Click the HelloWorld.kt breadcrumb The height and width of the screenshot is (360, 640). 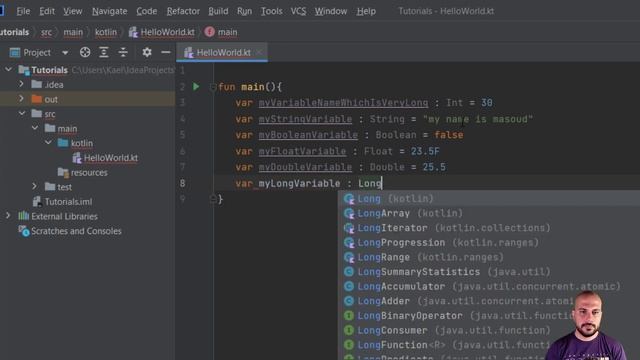pos(162,32)
